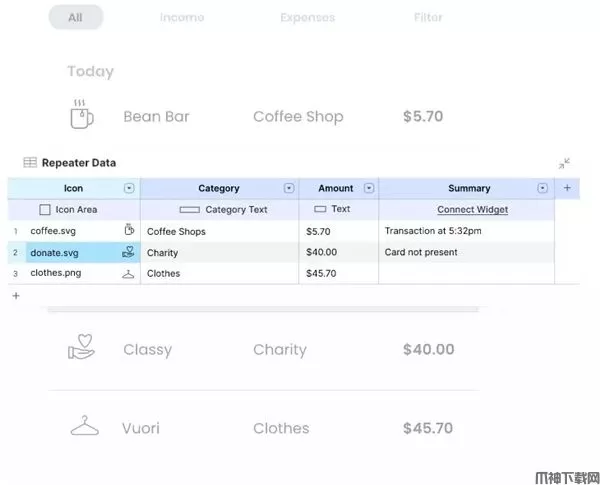600x485 pixels.
Task: Open the Summary column dropdown
Action: coord(543,188)
